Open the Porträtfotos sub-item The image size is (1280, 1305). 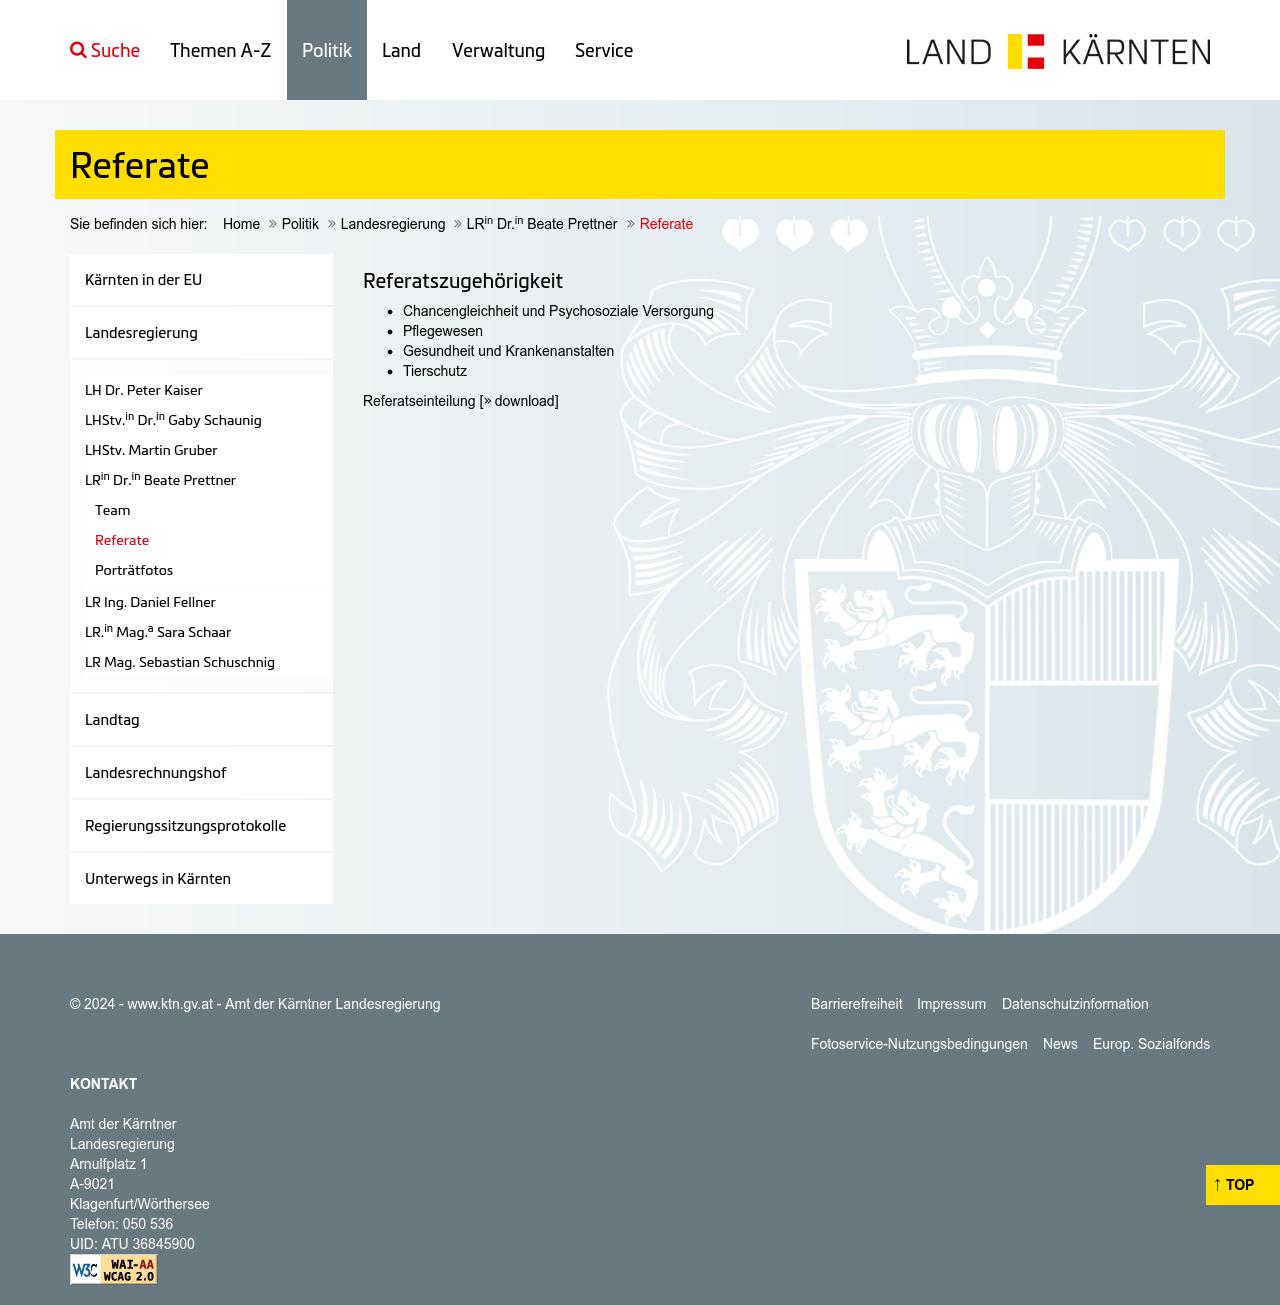pos(134,570)
